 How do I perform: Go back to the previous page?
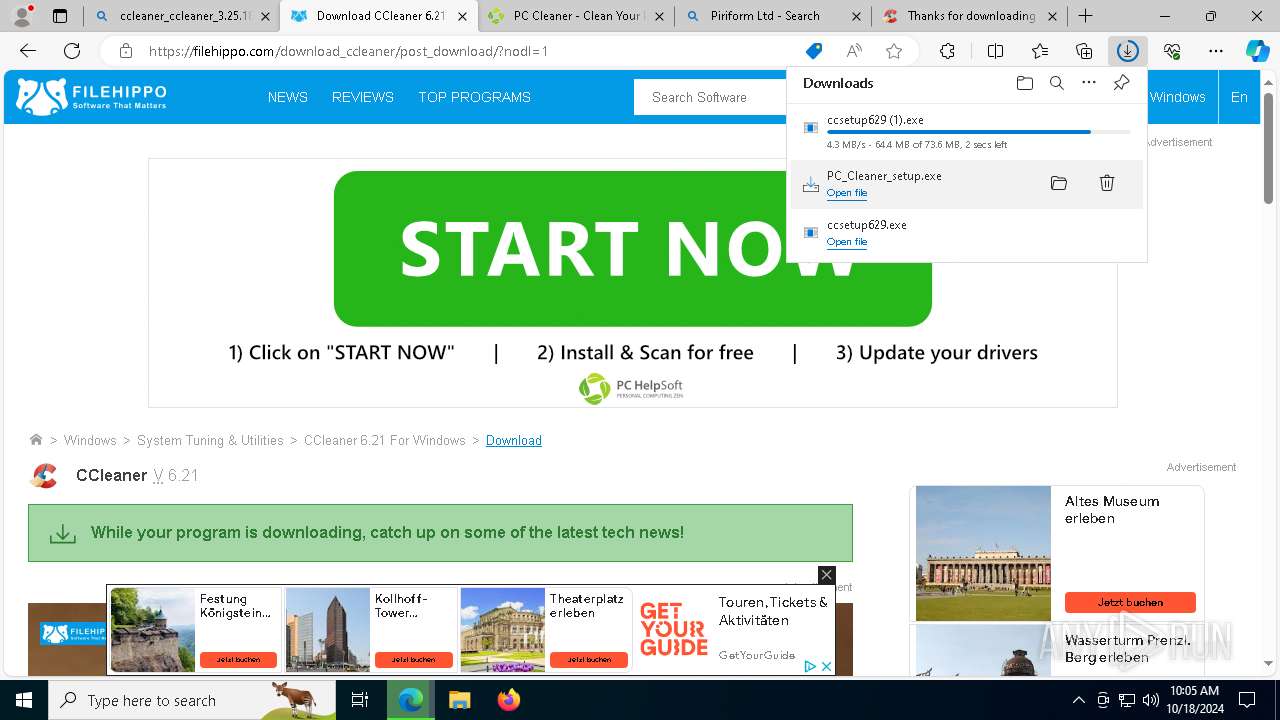[28, 51]
